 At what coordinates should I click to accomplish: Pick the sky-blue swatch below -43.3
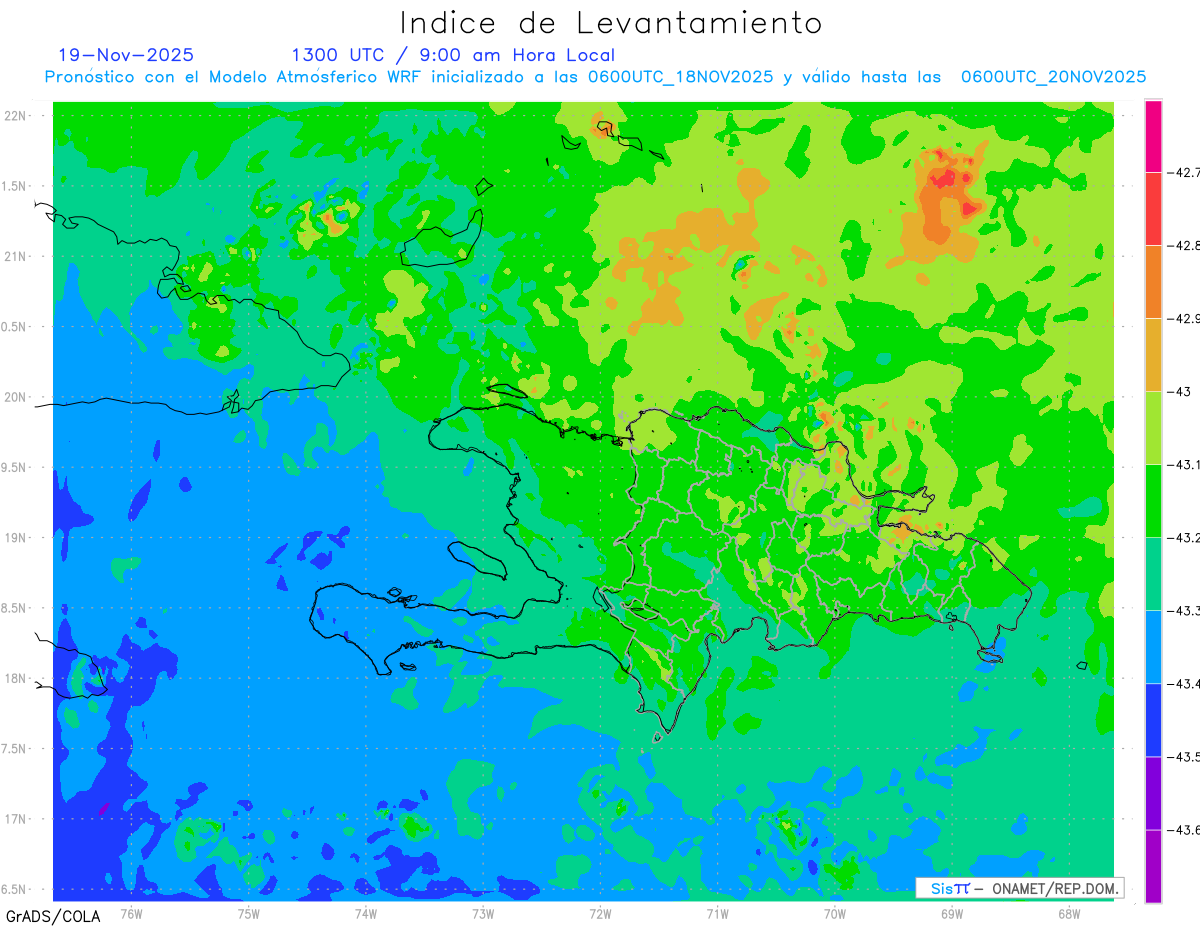pyautogui.click(x=1153, y=647)
